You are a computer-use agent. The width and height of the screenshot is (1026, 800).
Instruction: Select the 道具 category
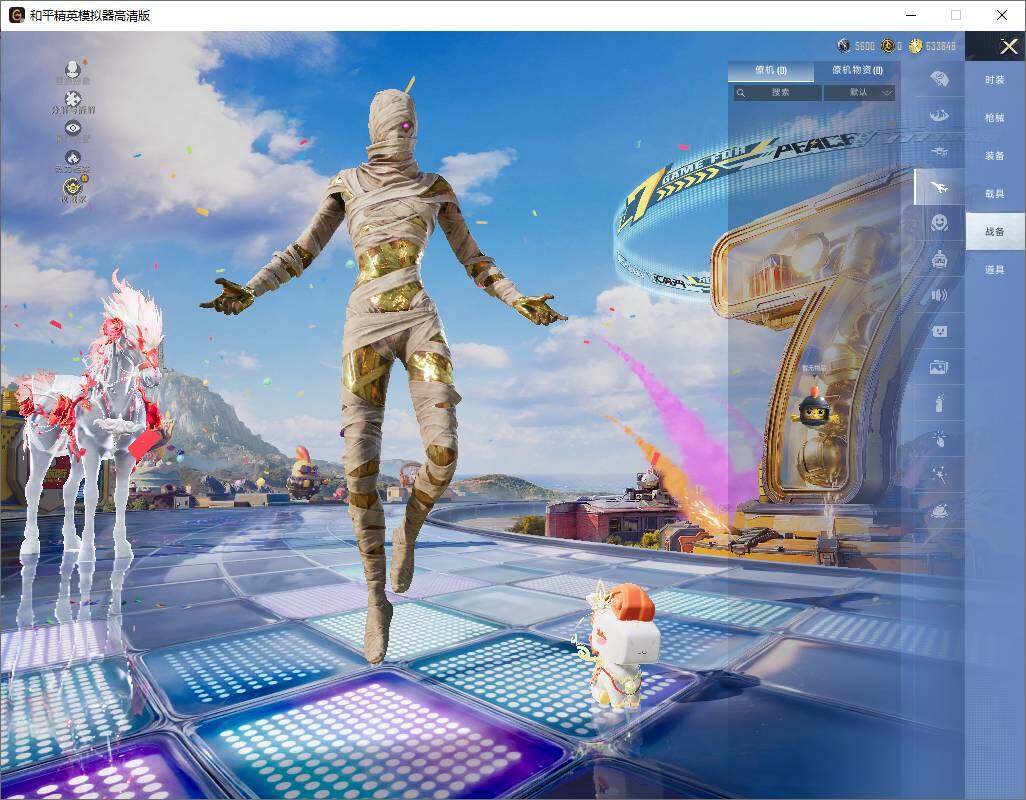995,270
